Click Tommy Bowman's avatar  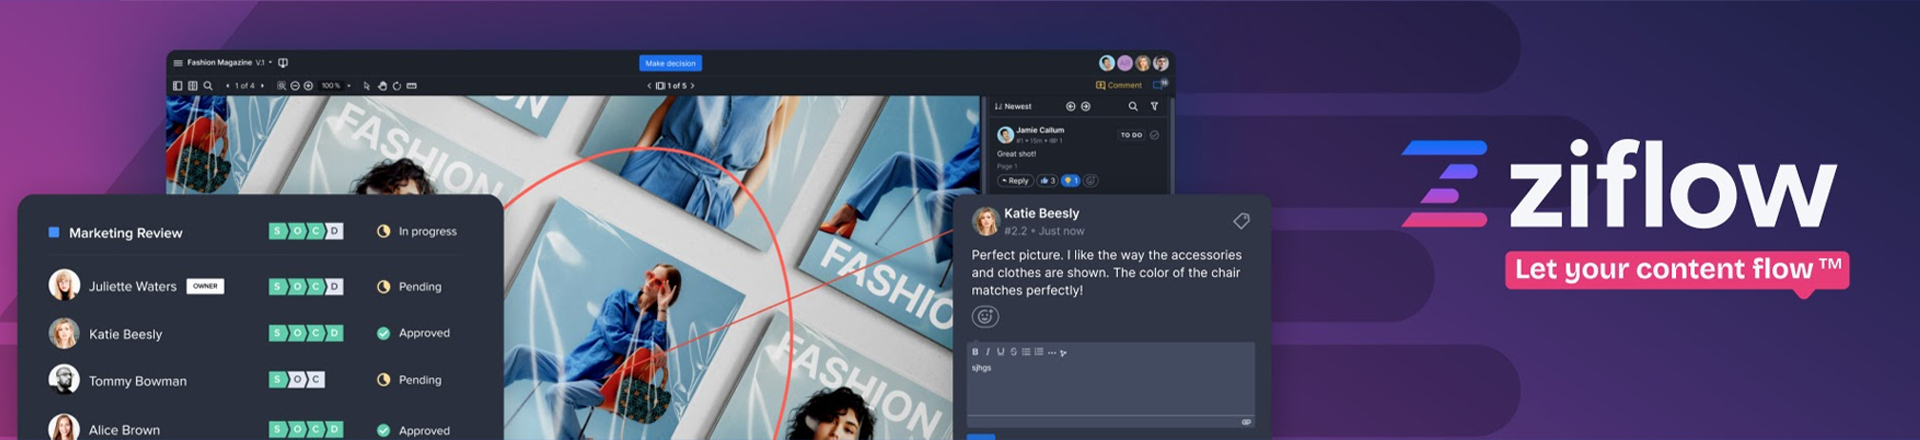click(x=64, y=380)
